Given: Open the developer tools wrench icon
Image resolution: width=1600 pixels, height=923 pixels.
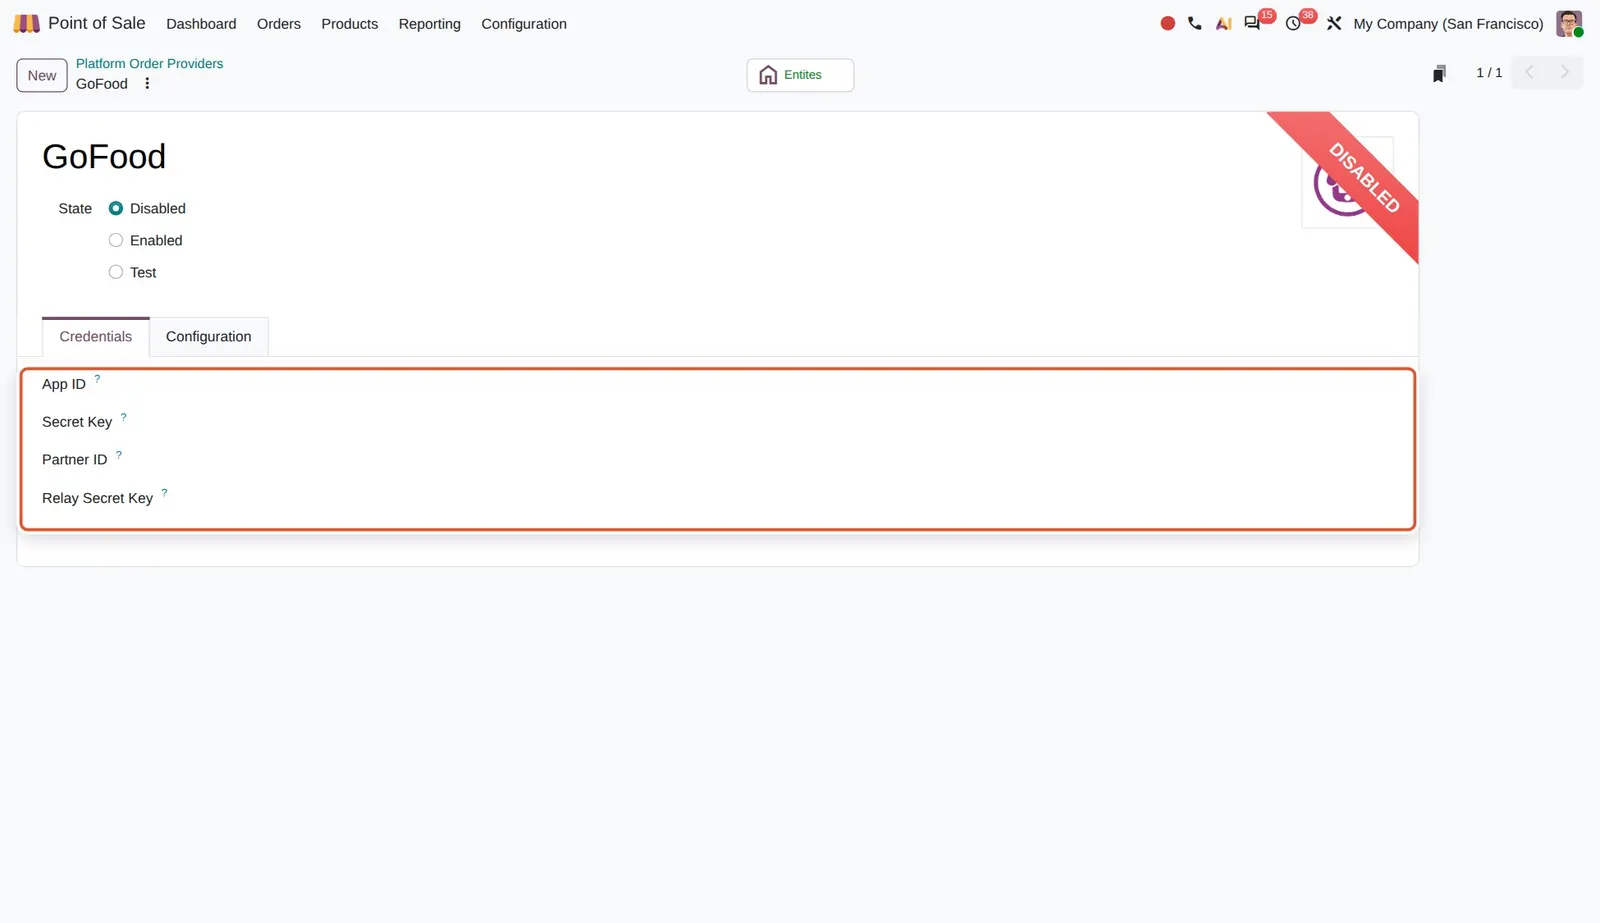Looking at the screenshot, I should [1334, 23].
